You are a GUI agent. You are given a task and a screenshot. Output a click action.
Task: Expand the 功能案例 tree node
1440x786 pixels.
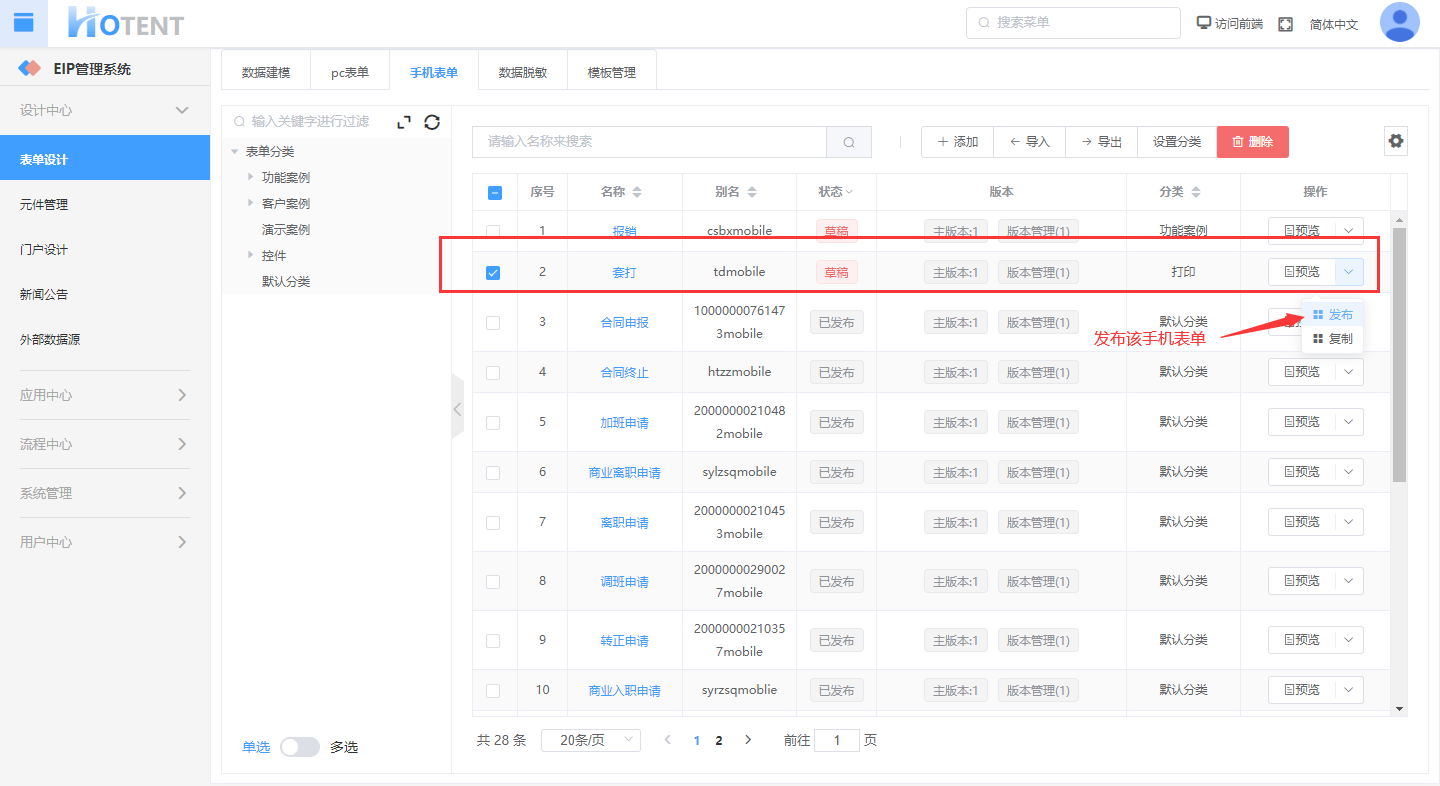coord(251,177)
